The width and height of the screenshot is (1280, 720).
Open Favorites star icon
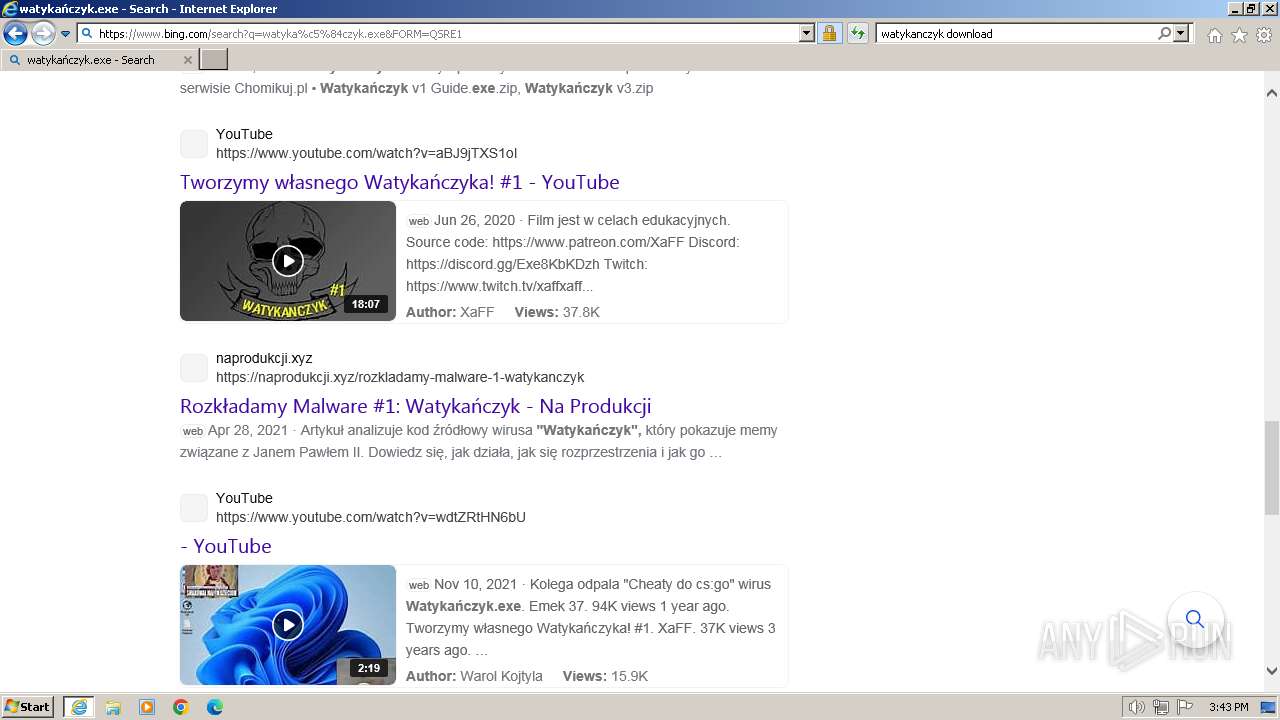click(1239, 35)
